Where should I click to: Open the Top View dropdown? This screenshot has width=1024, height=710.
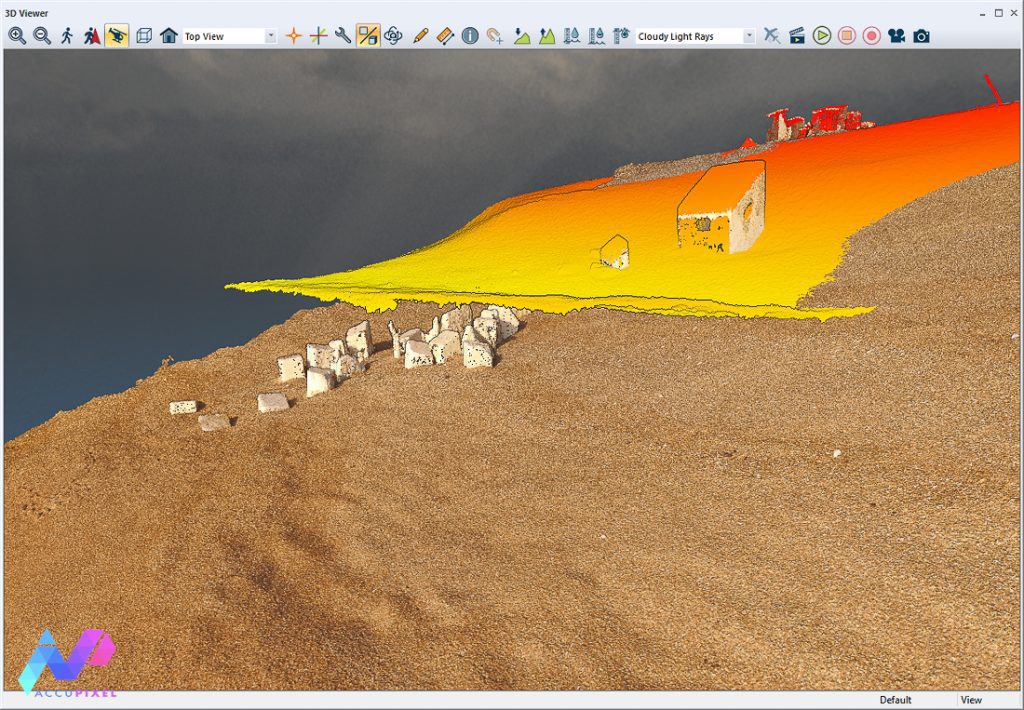(271, 36)
